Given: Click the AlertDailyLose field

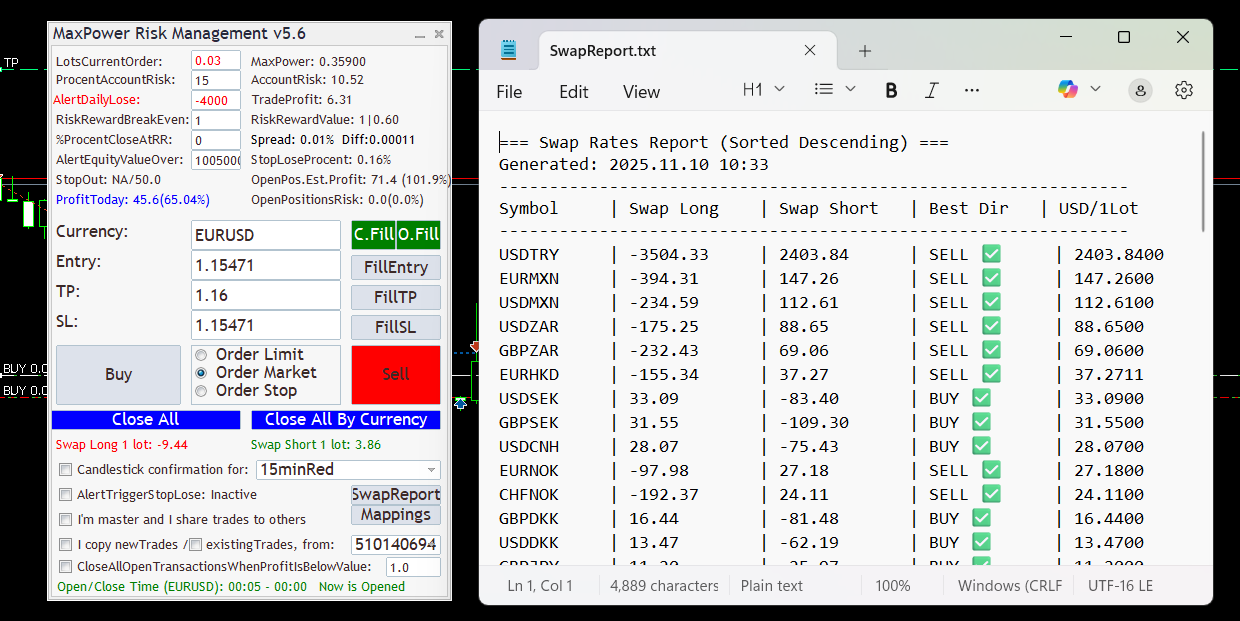Looking at the screenshot, I should [x=216, y=101].
